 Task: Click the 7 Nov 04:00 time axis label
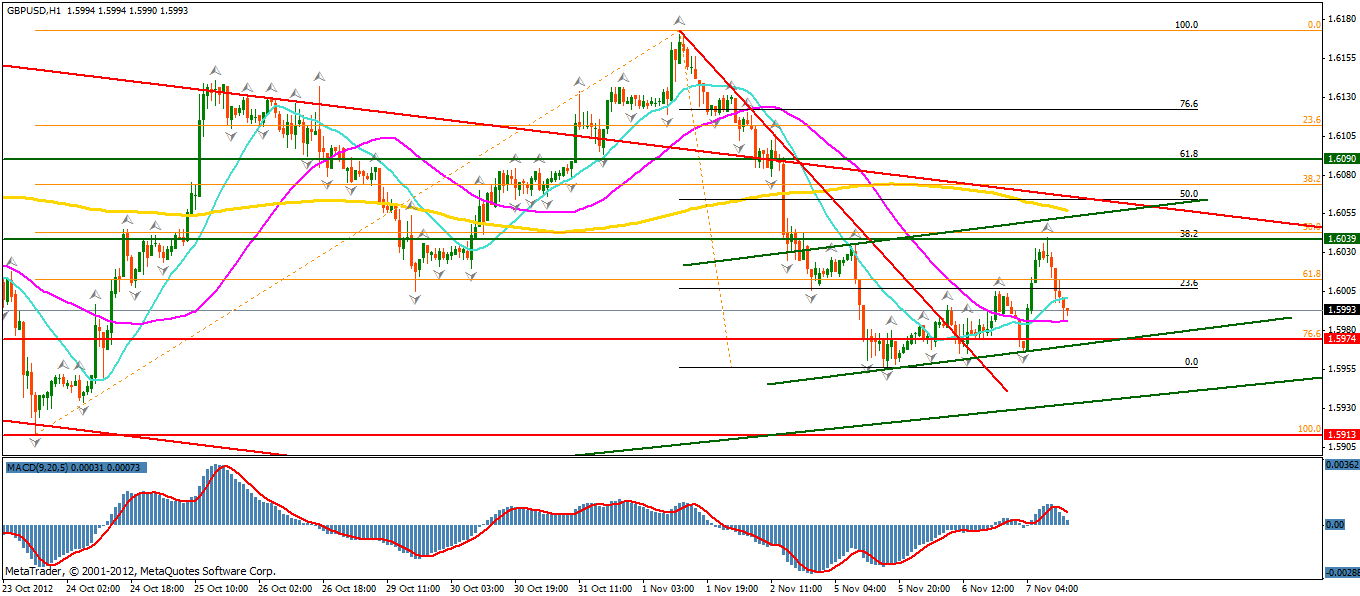click(x=1054, y=589)
